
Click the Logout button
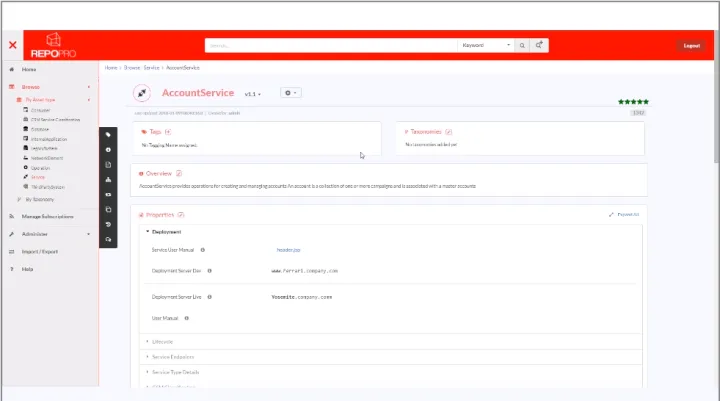click(691, 45)
